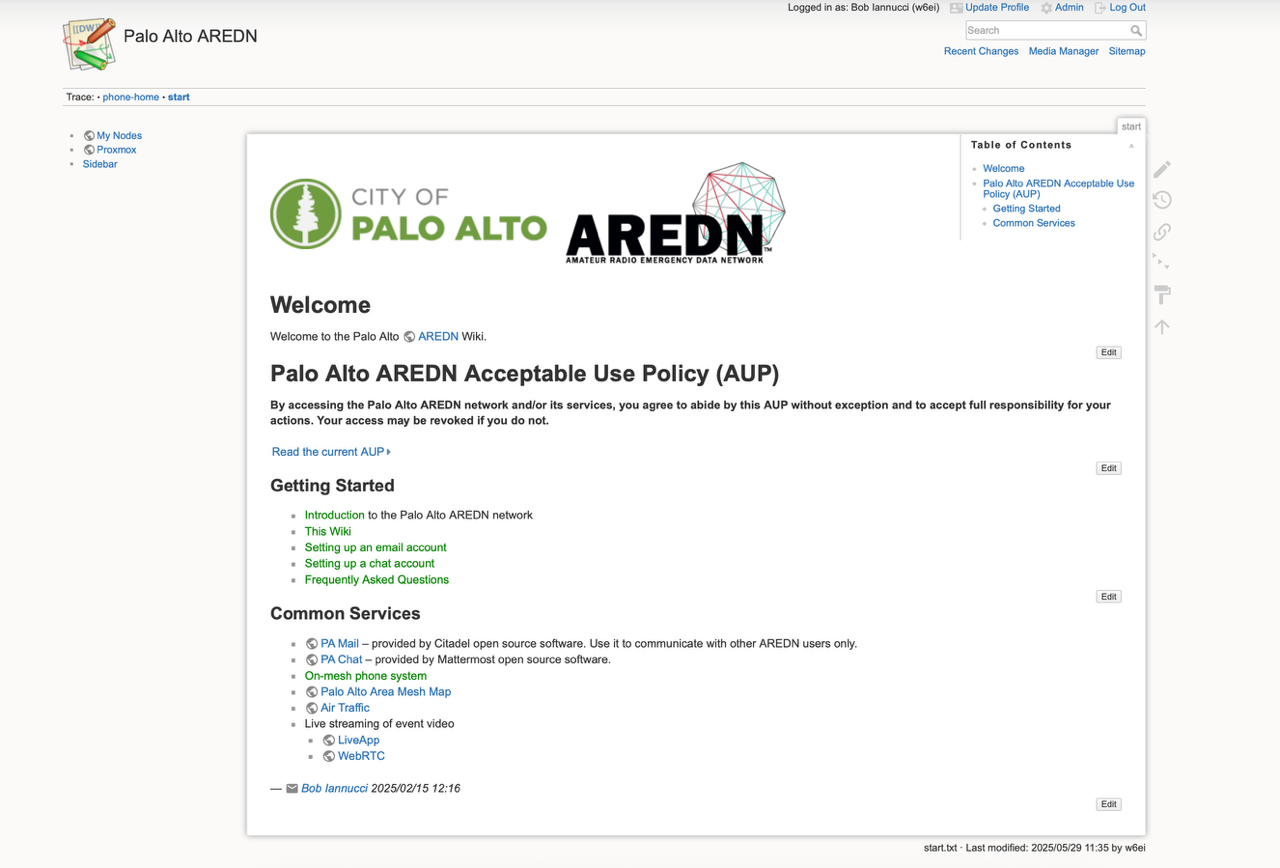Click Edit button for Welcome section
1280x868 pixels.
[x=1108, y=353]
